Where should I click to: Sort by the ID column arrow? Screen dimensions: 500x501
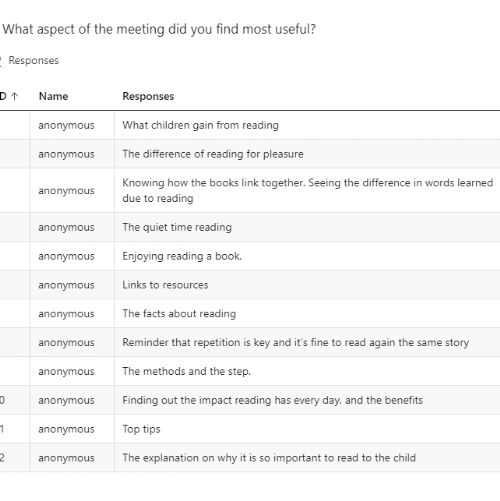click(14, 97)
